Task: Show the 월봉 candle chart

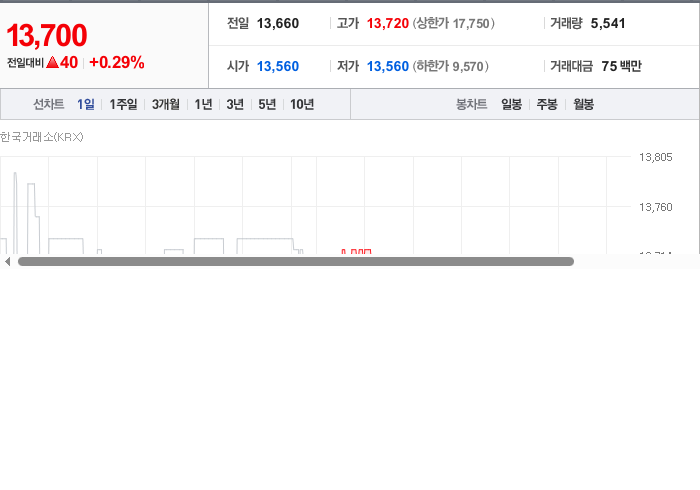Action: point(583,104)
